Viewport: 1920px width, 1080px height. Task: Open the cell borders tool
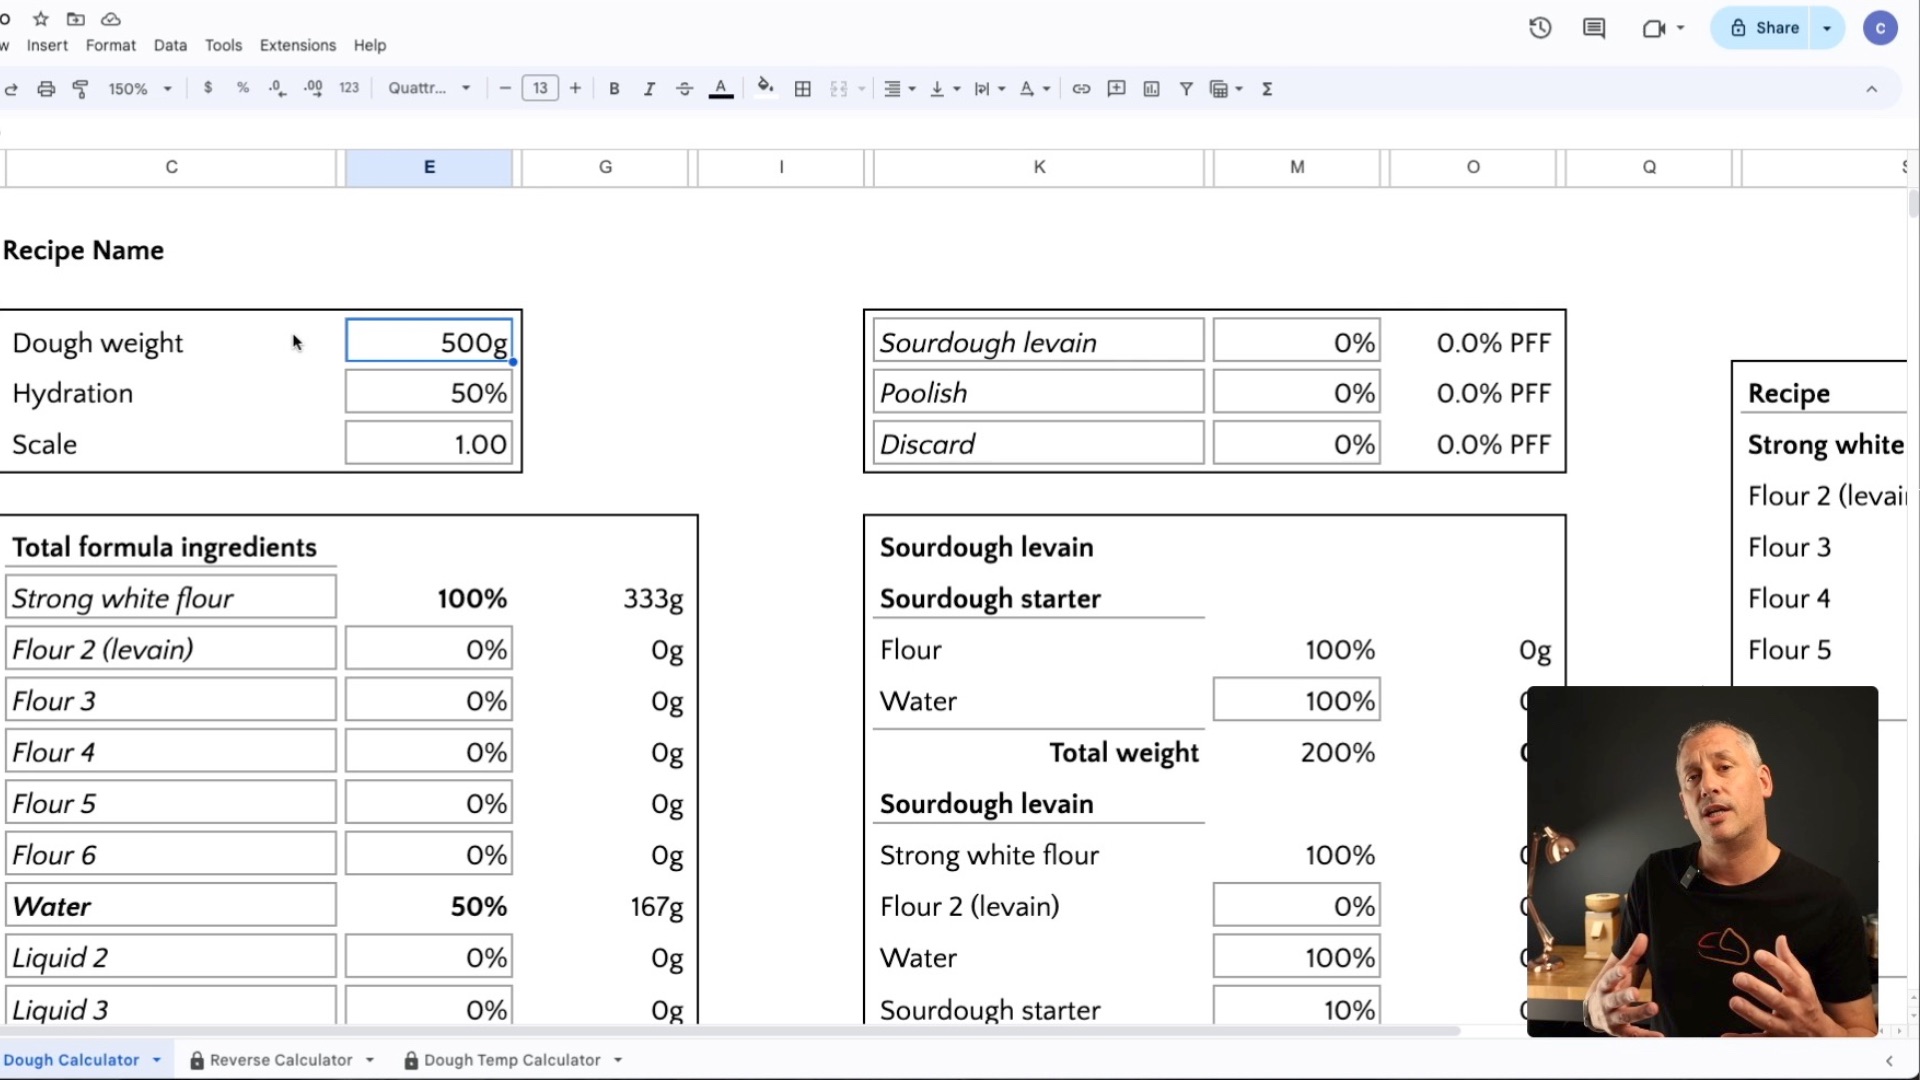[802, 89]
